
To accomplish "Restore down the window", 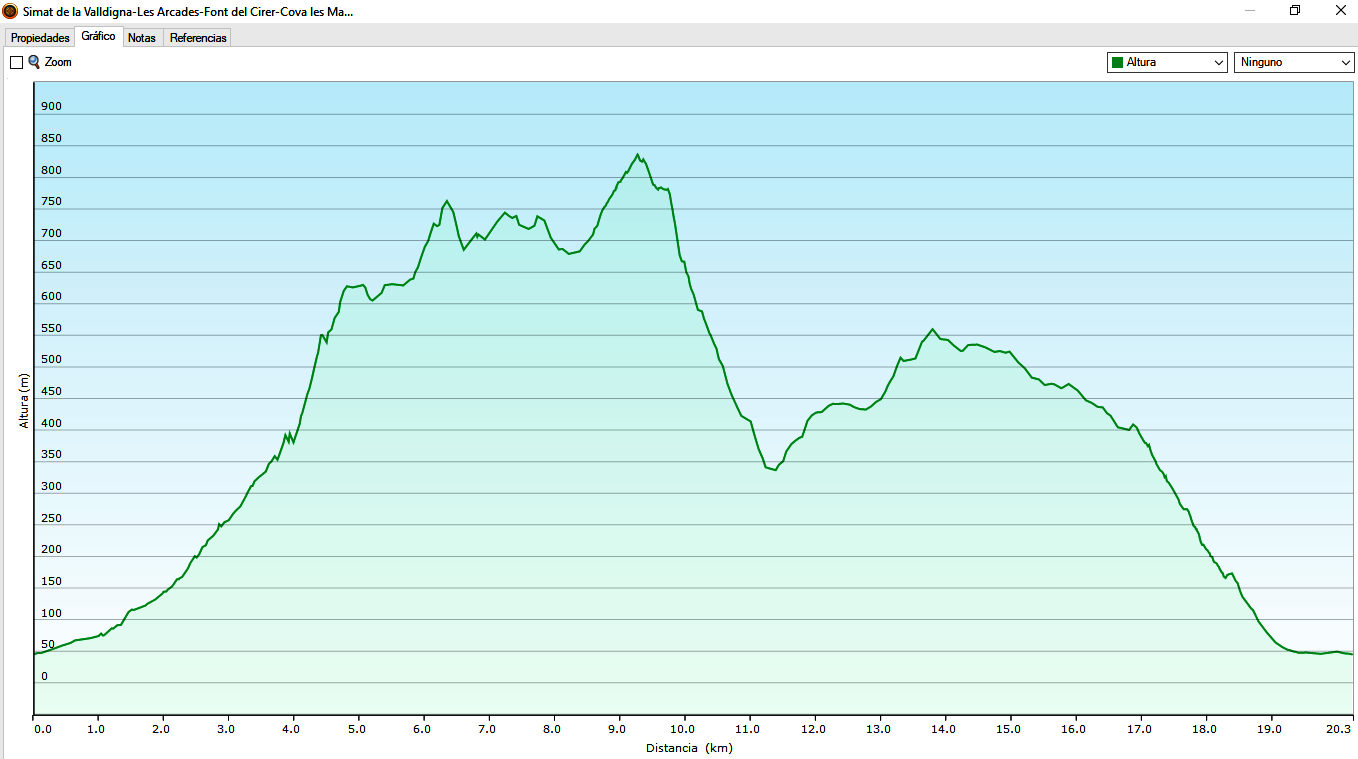I will click(x=1295, y=11).
